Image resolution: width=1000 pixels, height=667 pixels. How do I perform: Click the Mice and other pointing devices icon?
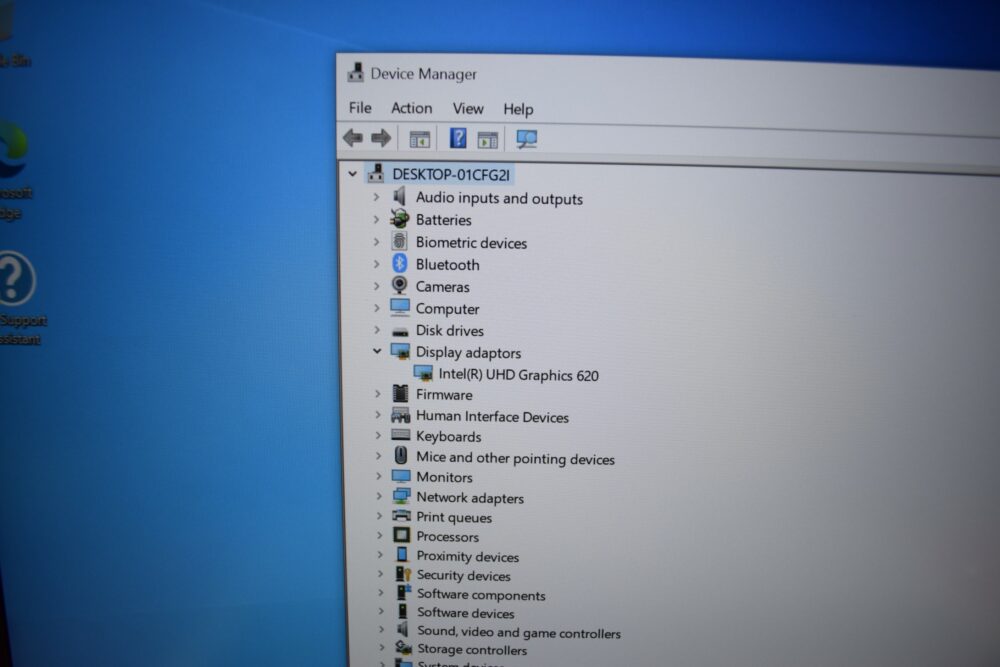401,455
